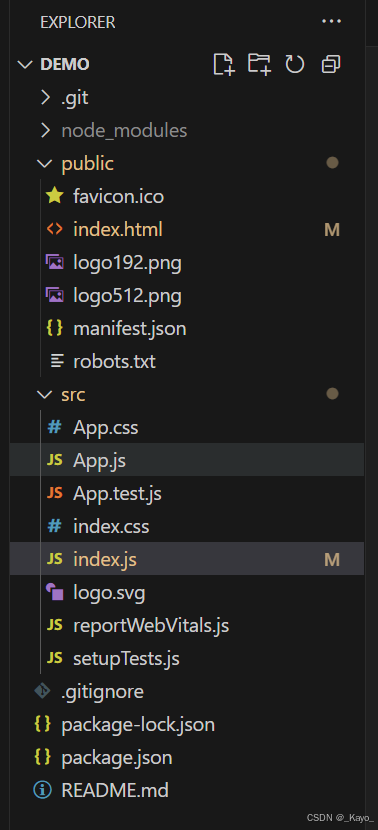The image size is (378, 830).
Task: Click the New Folder icon
Action: coord(259,64)
